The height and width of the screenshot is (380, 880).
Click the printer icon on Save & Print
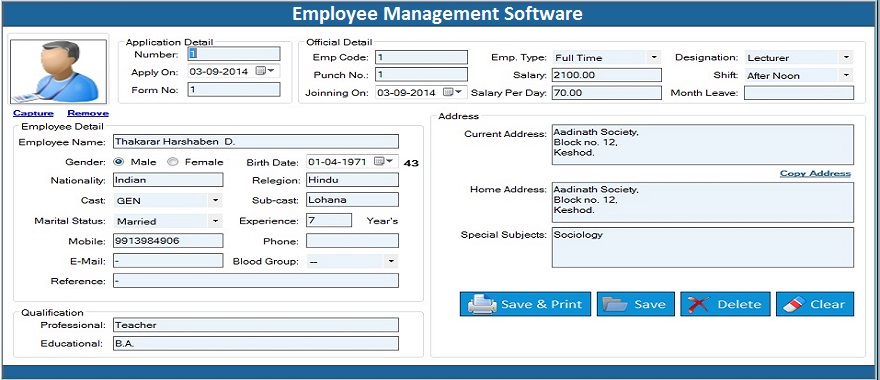[x=482, y=304]
